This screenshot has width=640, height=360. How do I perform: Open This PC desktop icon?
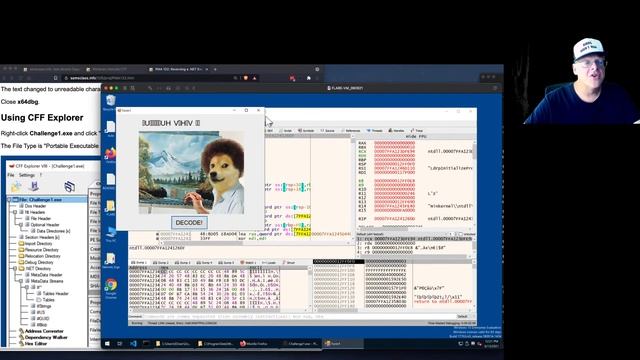coord(111,235)
